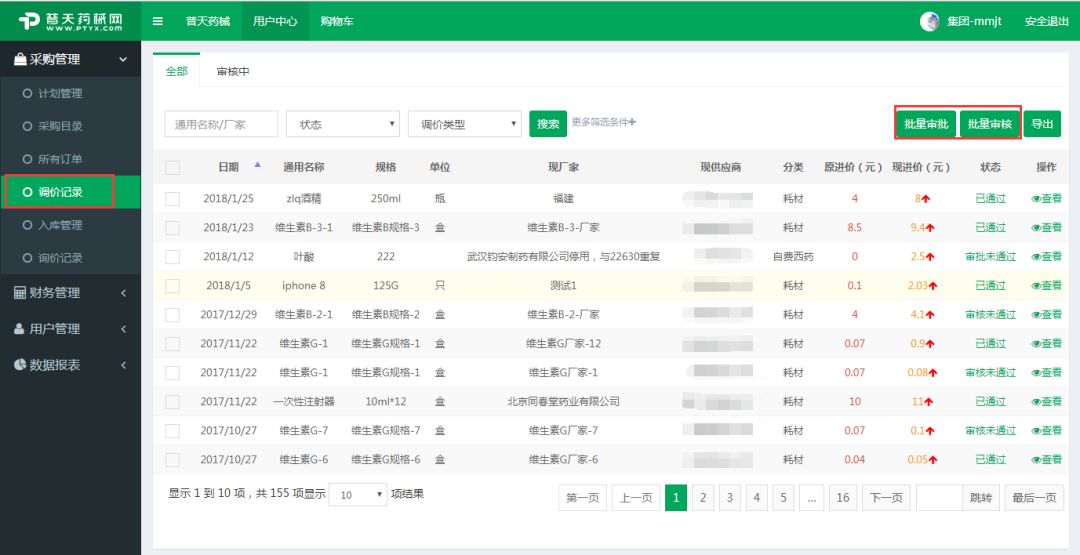
Task: Click the 导出 export button
Action: tap(1042, 124)
